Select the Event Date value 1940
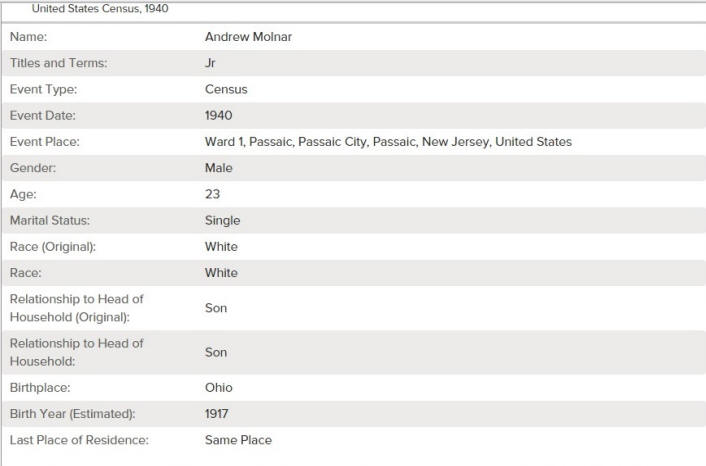Image resolution: width=706 pixels, height=466 pixels. point(218,115)
